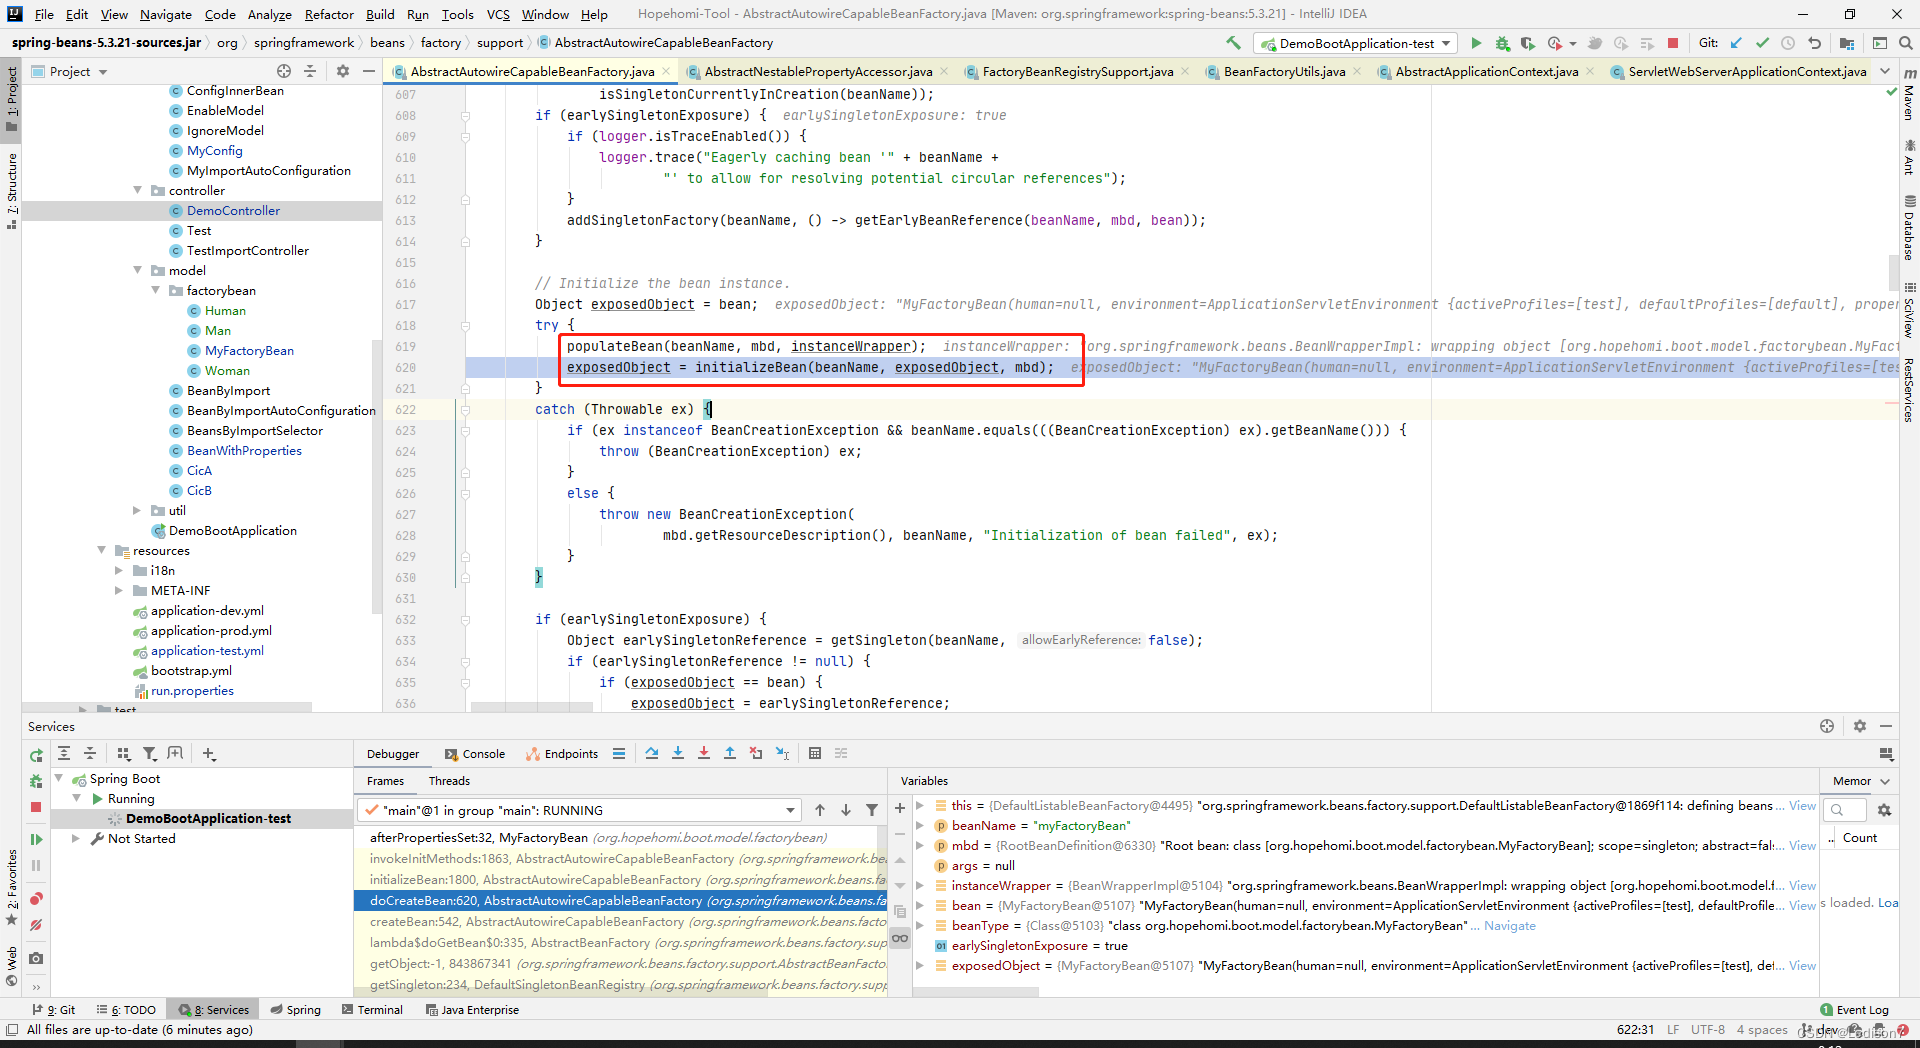The image size is (1920, 1048).
Task: Click View link for this variable
Action: click(x=1802, y=805)
